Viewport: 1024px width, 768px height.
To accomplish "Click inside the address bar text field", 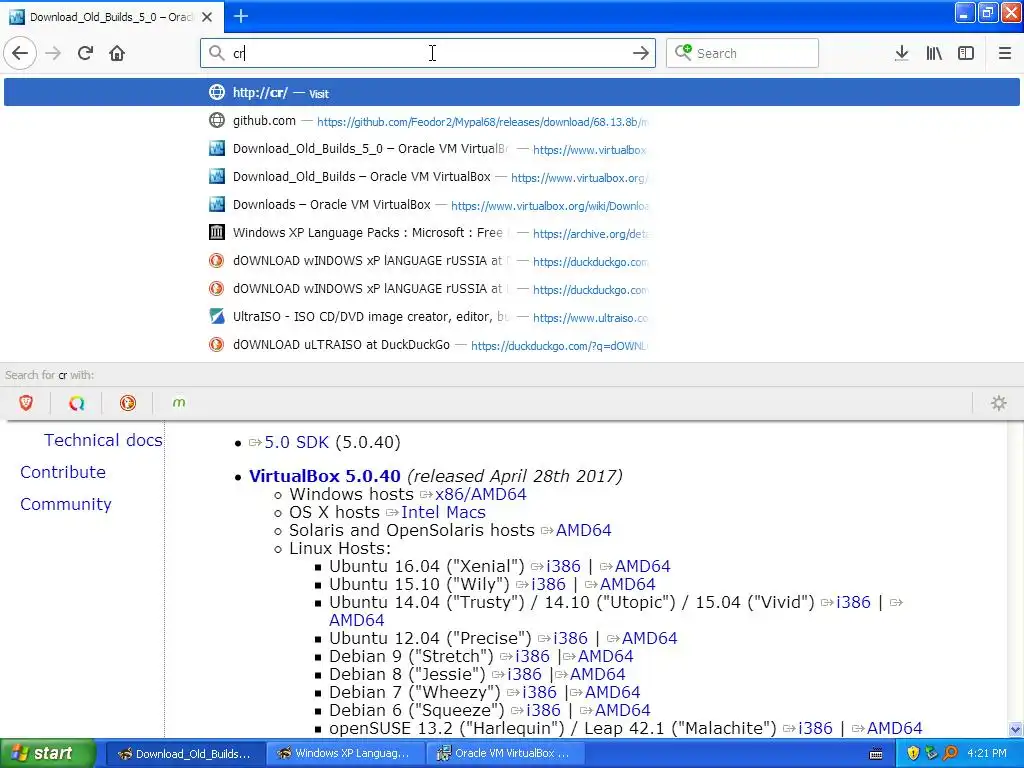I will click(428, 53).
